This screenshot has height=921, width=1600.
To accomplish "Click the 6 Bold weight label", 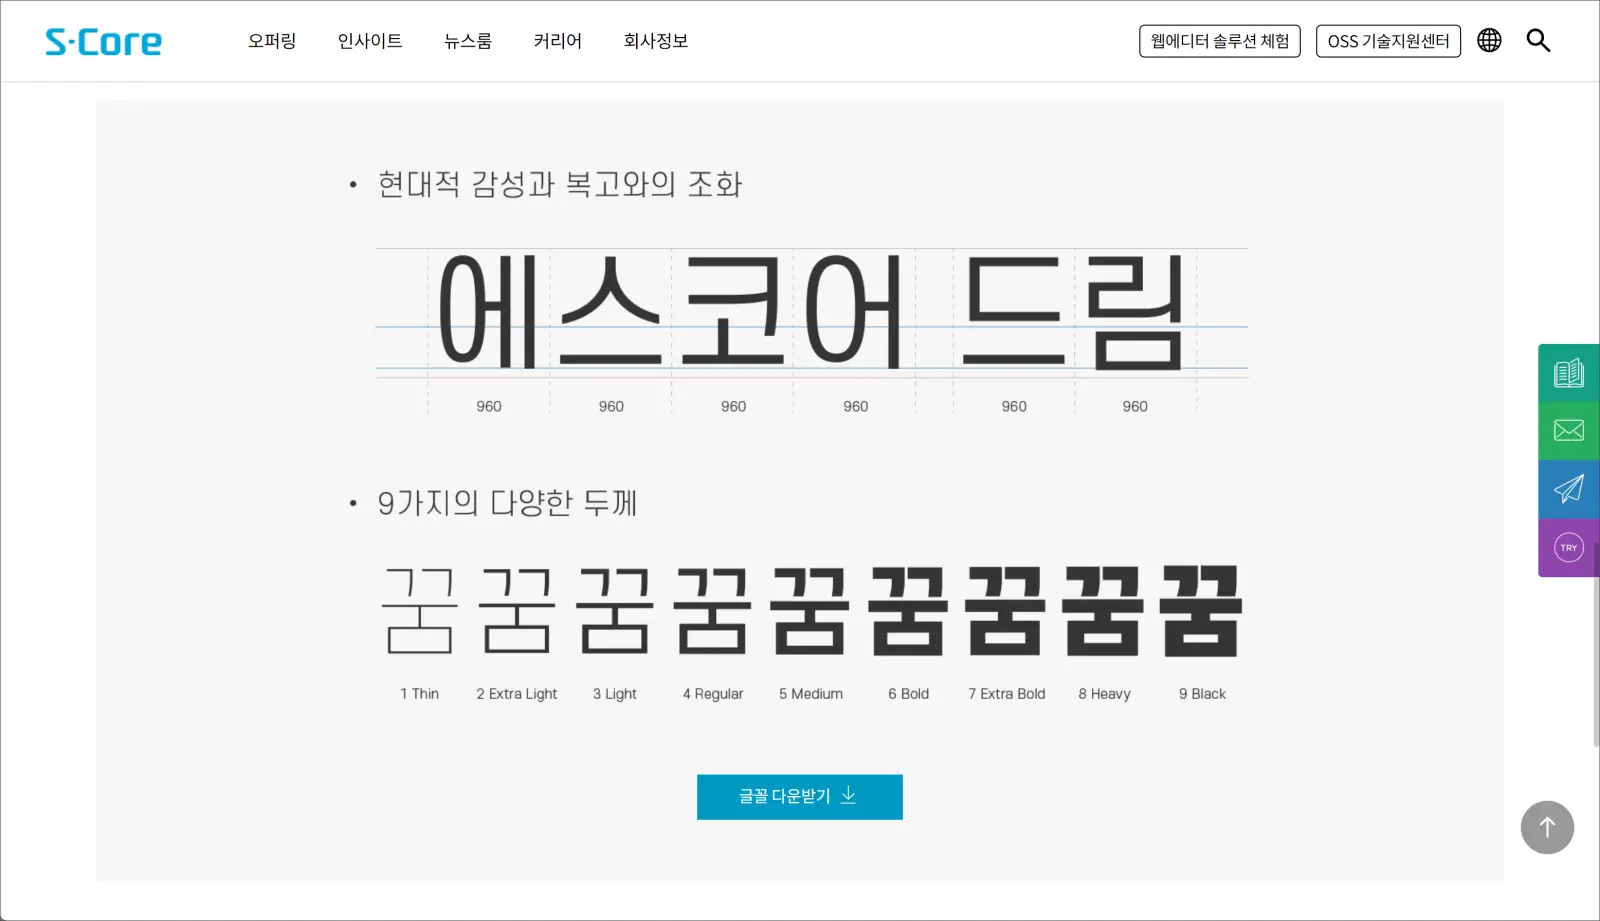I will [908, 694].
